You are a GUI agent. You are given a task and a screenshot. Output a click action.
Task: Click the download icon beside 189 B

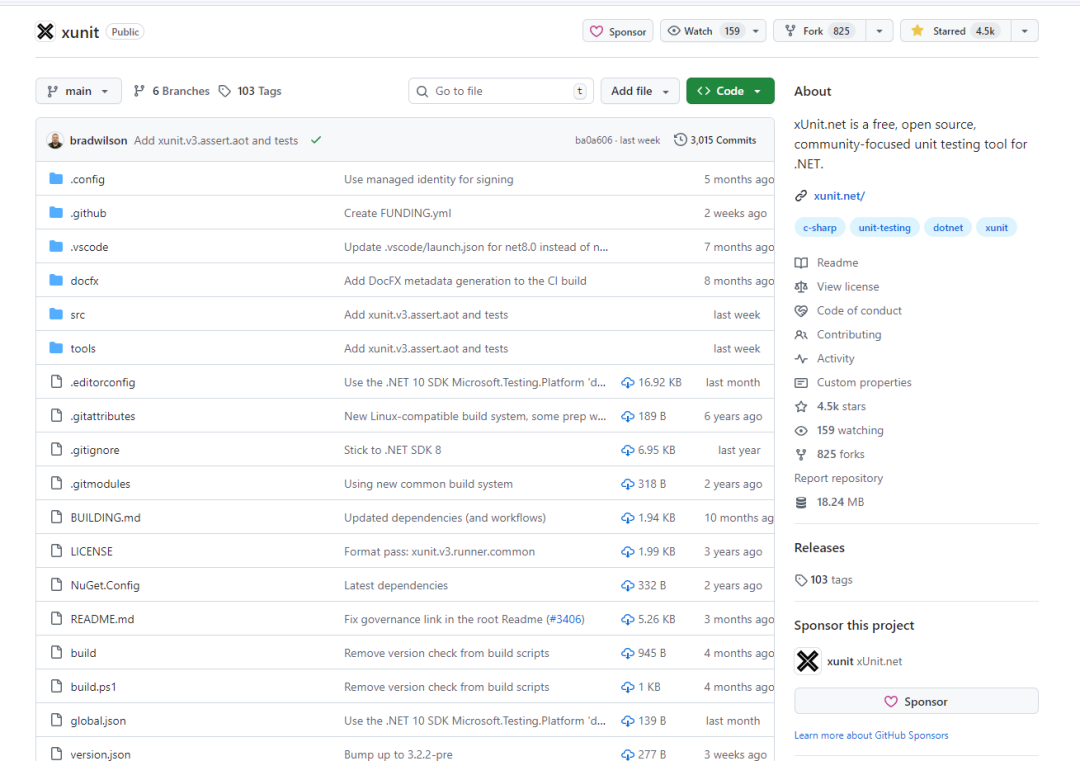pos(627,416)
